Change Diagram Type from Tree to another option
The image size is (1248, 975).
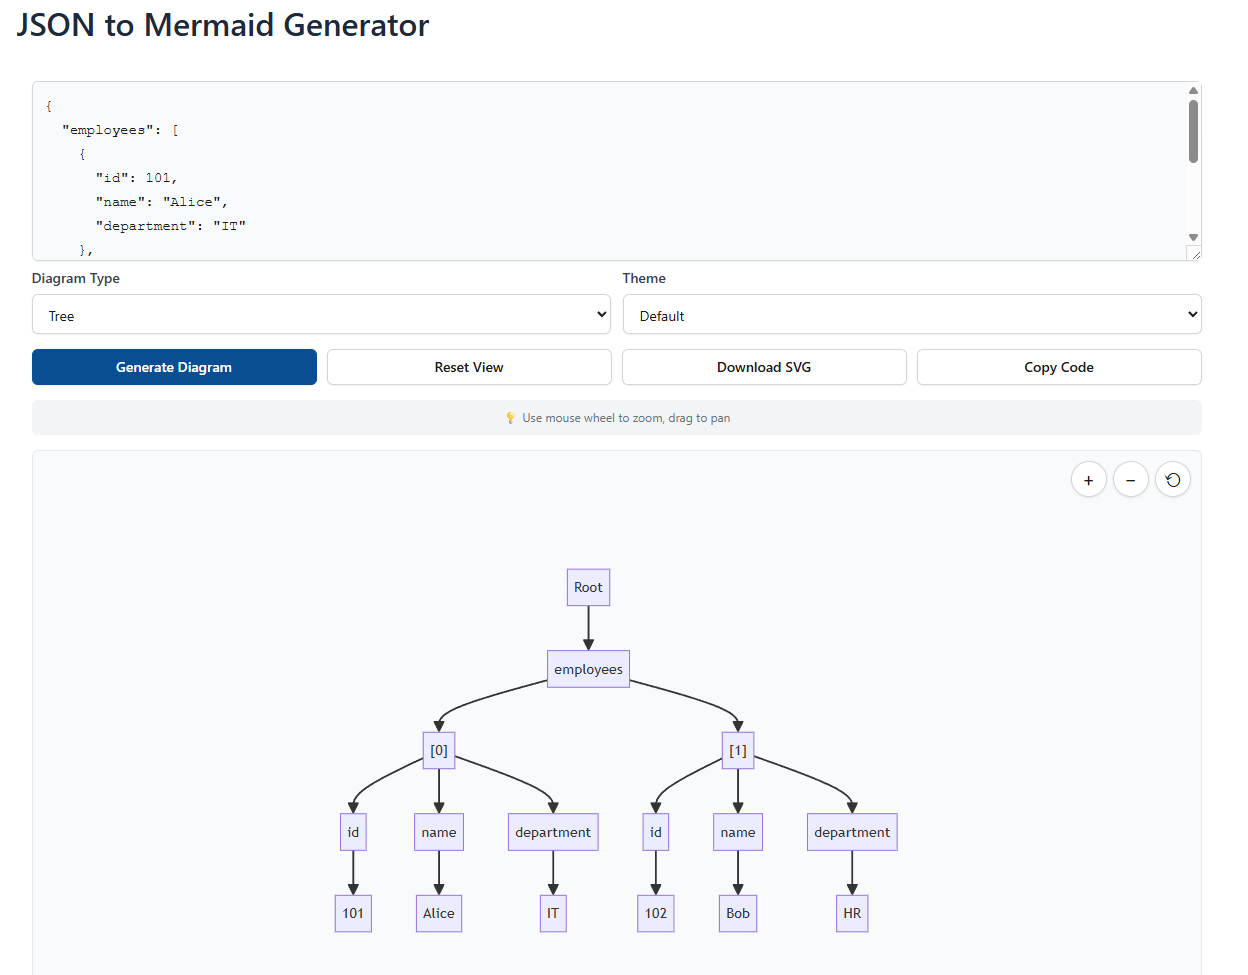[322, 314]
